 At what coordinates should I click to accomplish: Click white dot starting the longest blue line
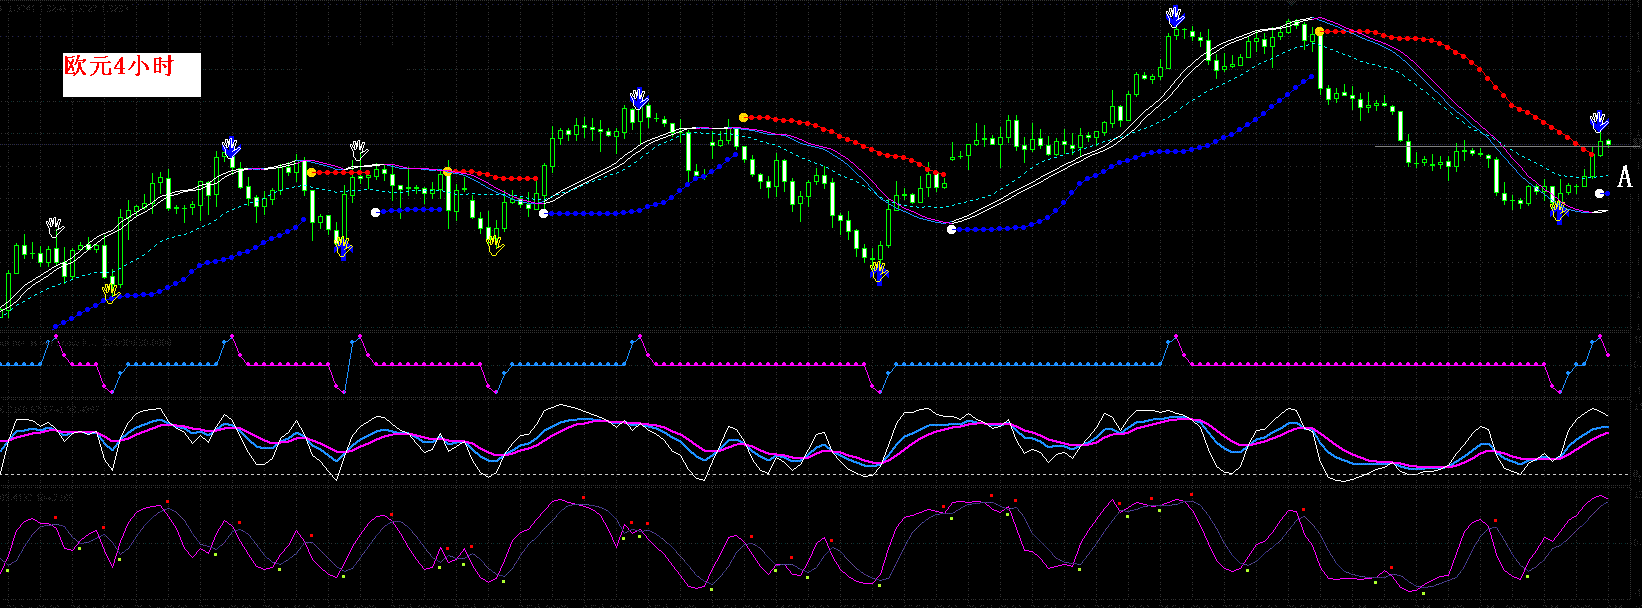951,230
